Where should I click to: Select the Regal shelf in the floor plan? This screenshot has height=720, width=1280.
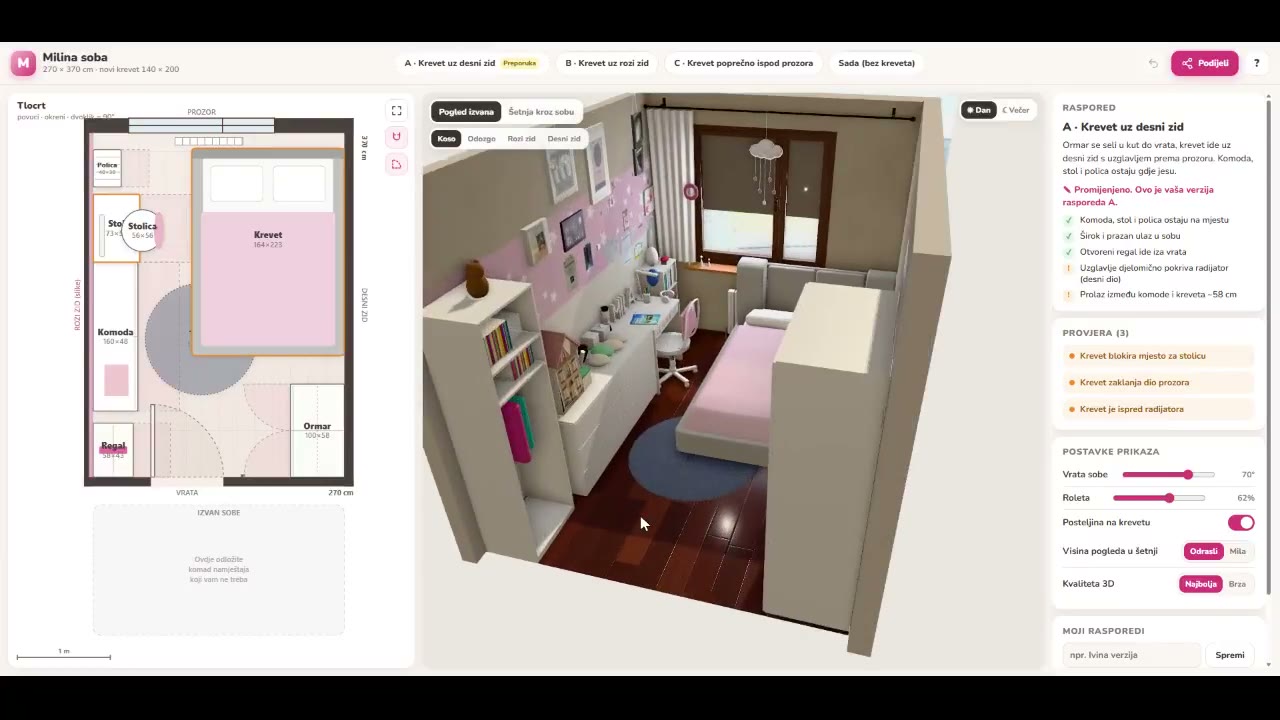click(x=113, y=450)
